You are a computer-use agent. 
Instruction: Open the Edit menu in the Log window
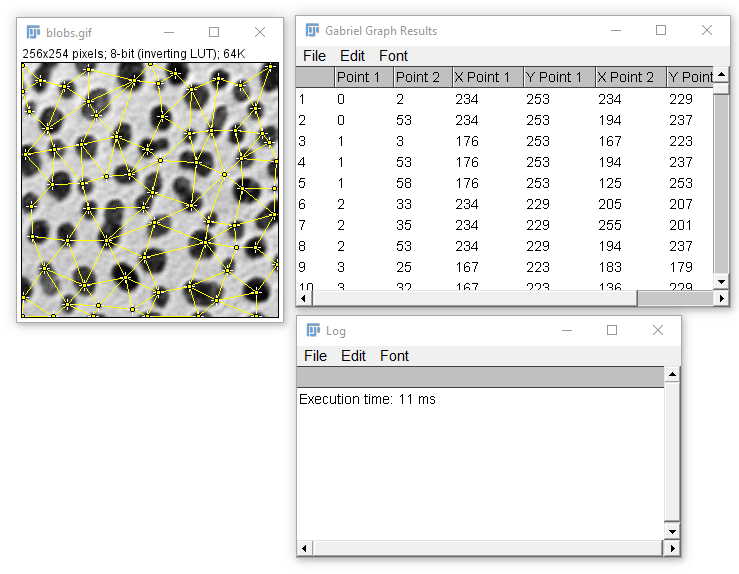pos(353,356)
